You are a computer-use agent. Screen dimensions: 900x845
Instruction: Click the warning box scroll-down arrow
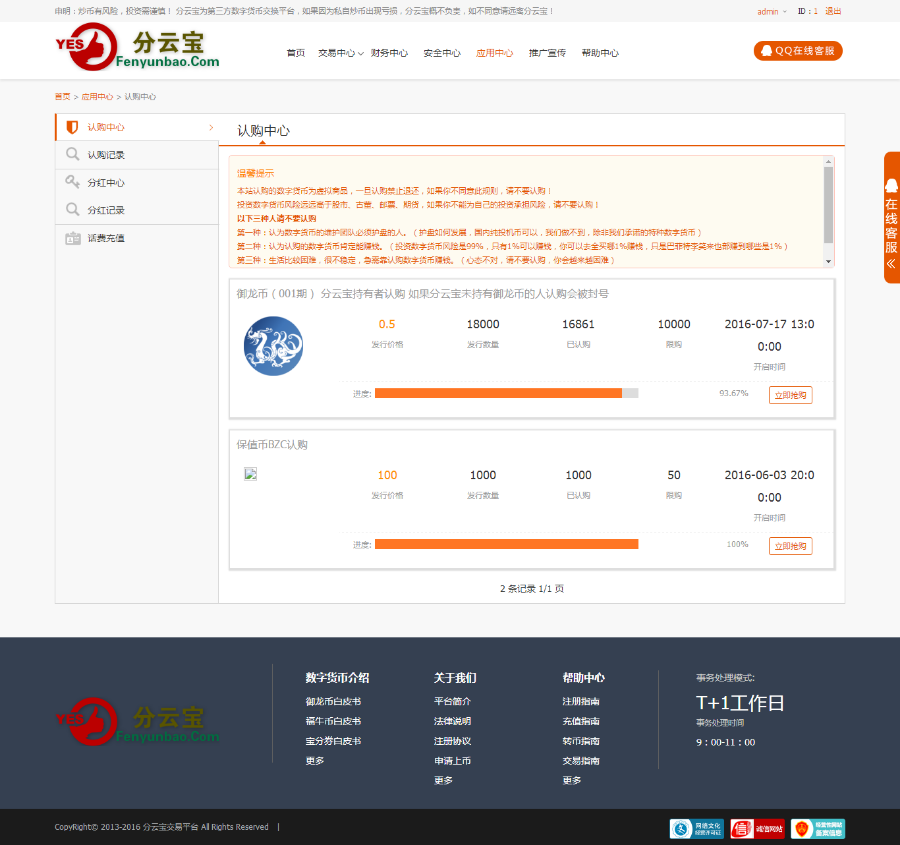pos(828,261)
